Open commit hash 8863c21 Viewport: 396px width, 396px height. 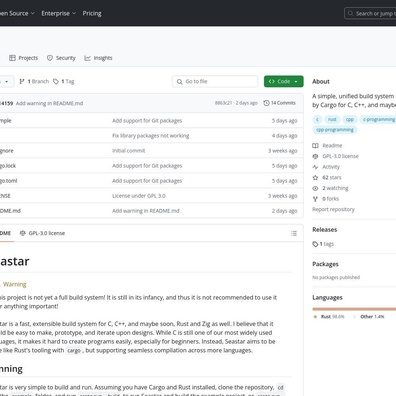223,103
